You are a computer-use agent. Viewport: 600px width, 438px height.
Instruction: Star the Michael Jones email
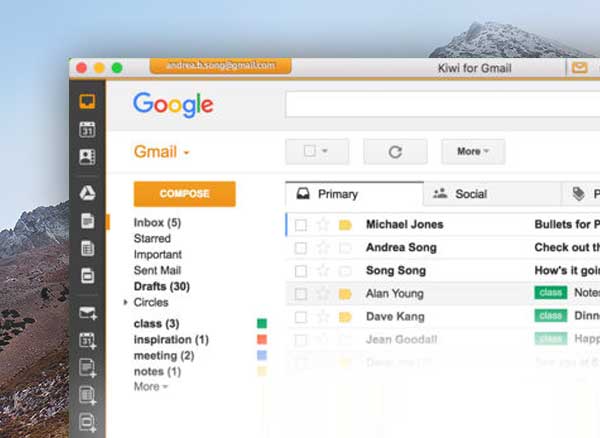tap(323, 225)
